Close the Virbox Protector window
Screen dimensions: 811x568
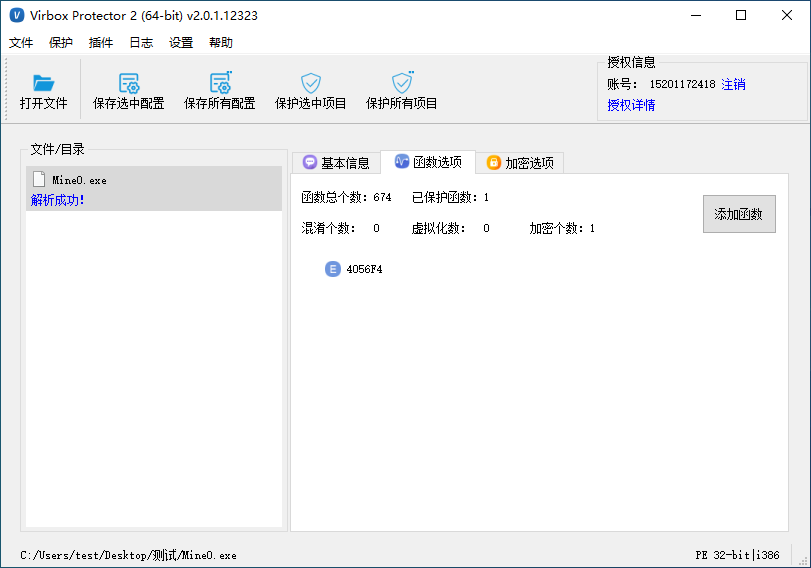tap(787, 16)
